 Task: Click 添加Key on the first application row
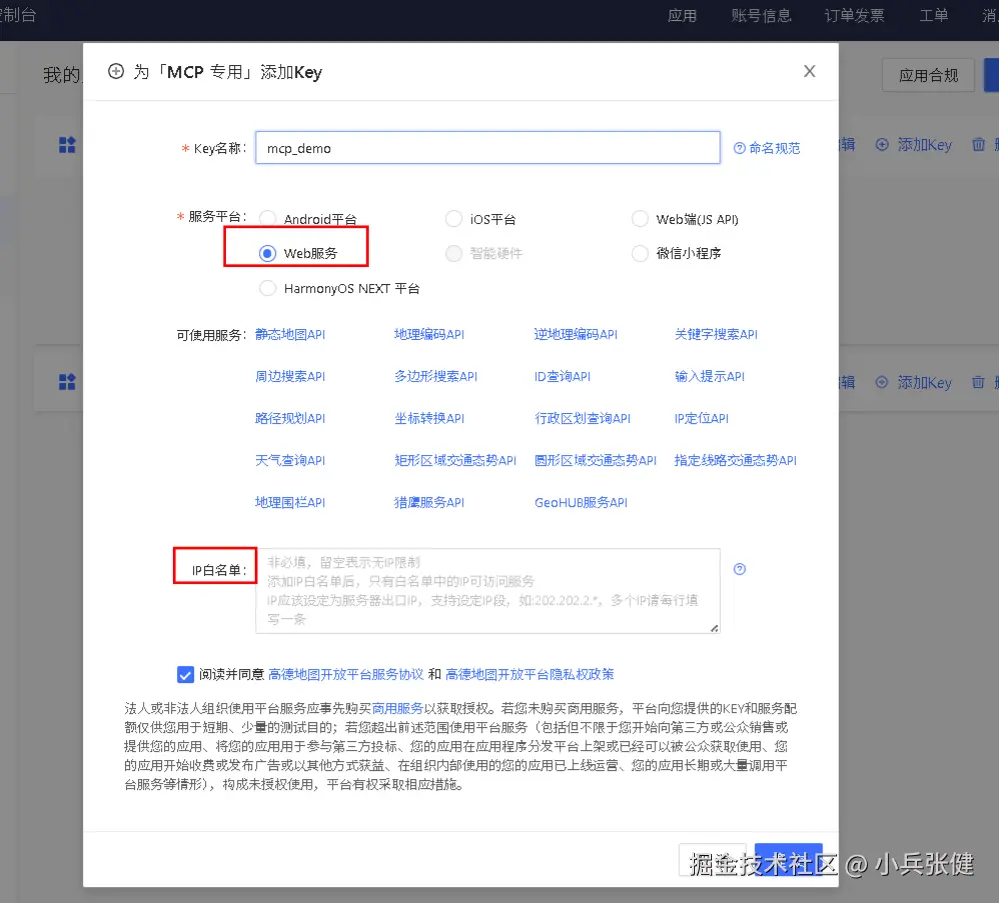(914, 145)
